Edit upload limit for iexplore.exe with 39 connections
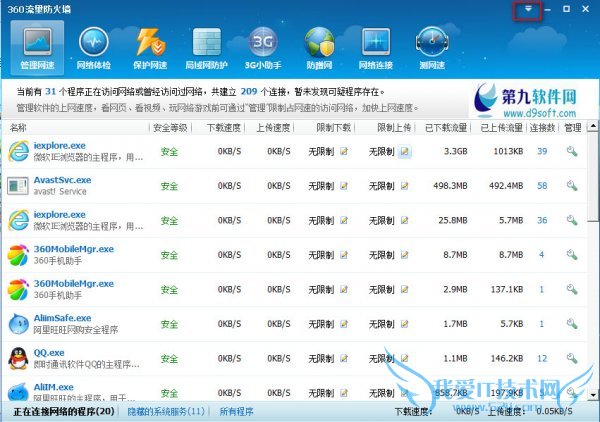Screen dimensions: 600x422 pyautogui.click(x=404, y=152)
